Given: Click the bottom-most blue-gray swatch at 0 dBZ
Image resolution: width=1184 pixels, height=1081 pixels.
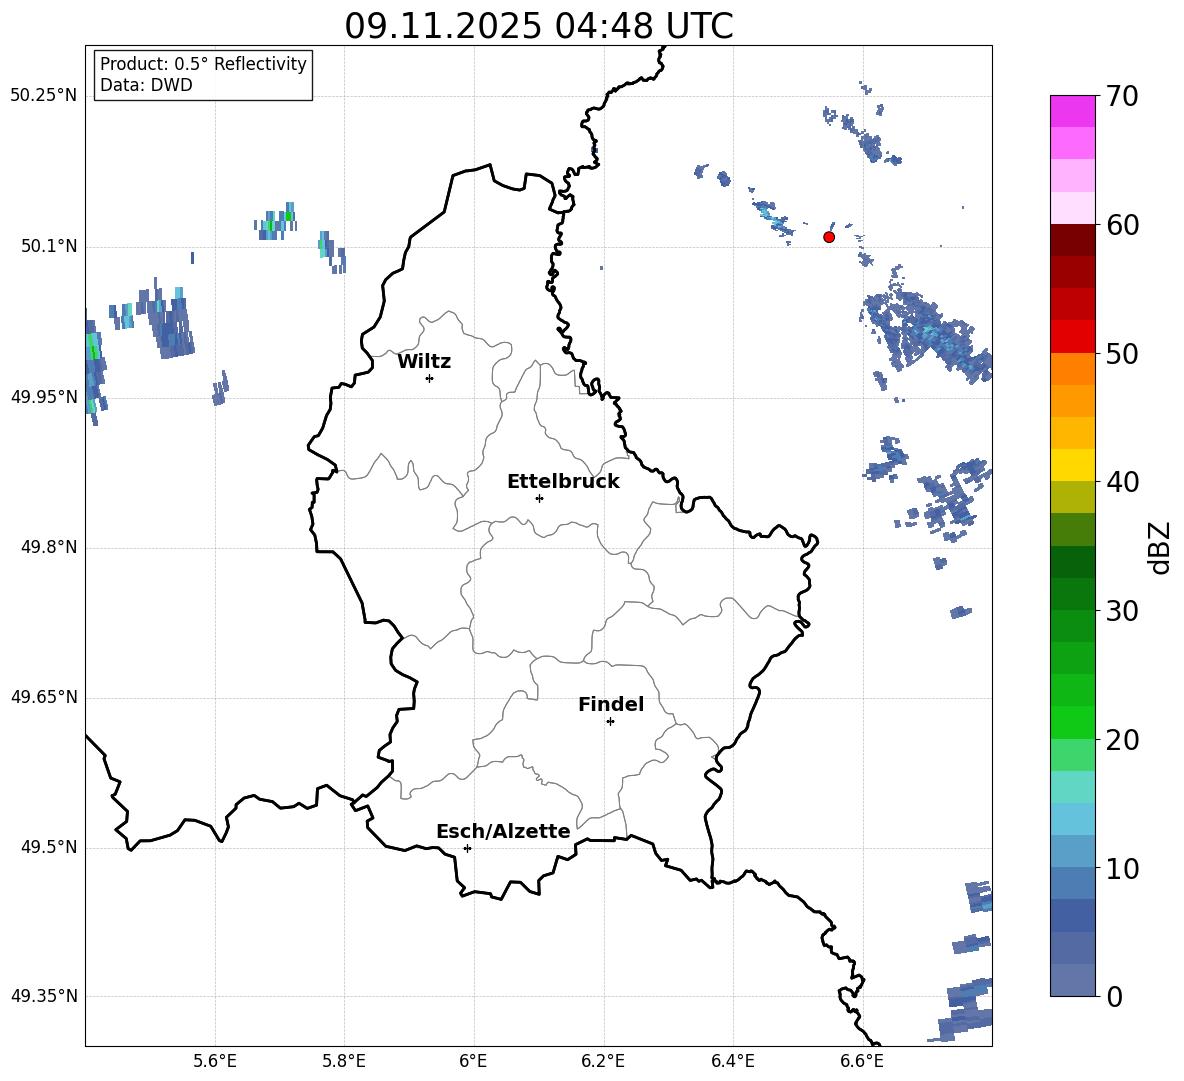Looking at the screenshot, I should point(1072,980).
